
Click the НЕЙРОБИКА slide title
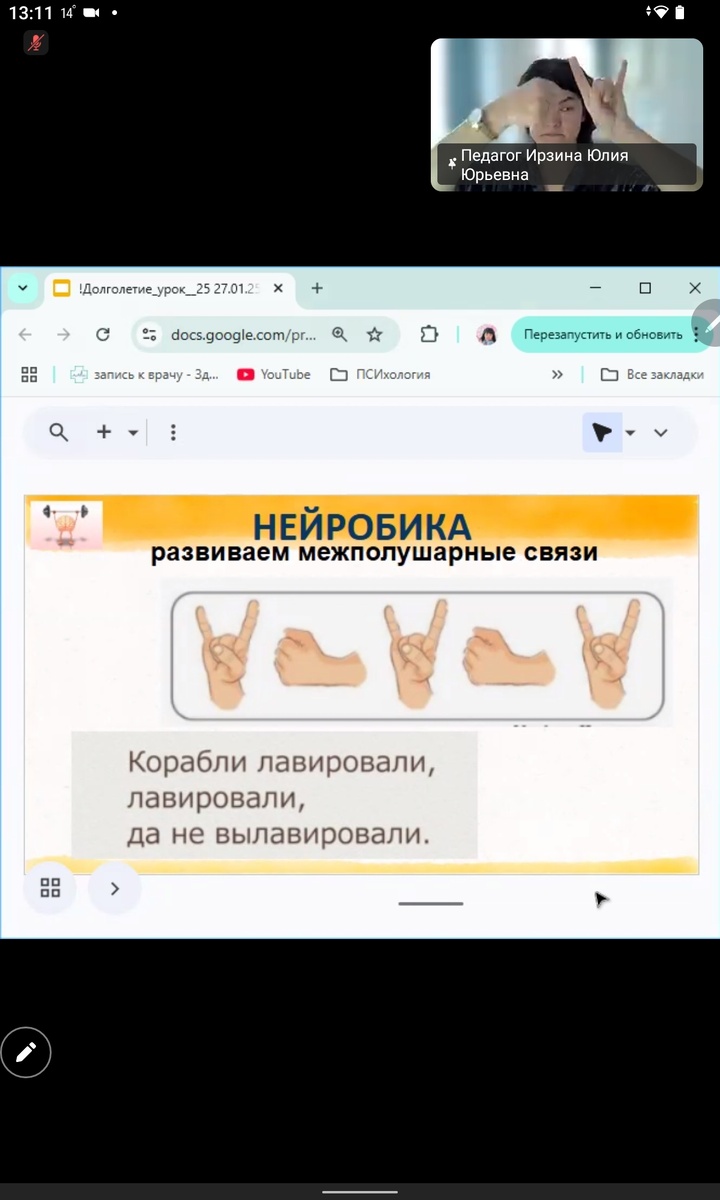point(361,525)
